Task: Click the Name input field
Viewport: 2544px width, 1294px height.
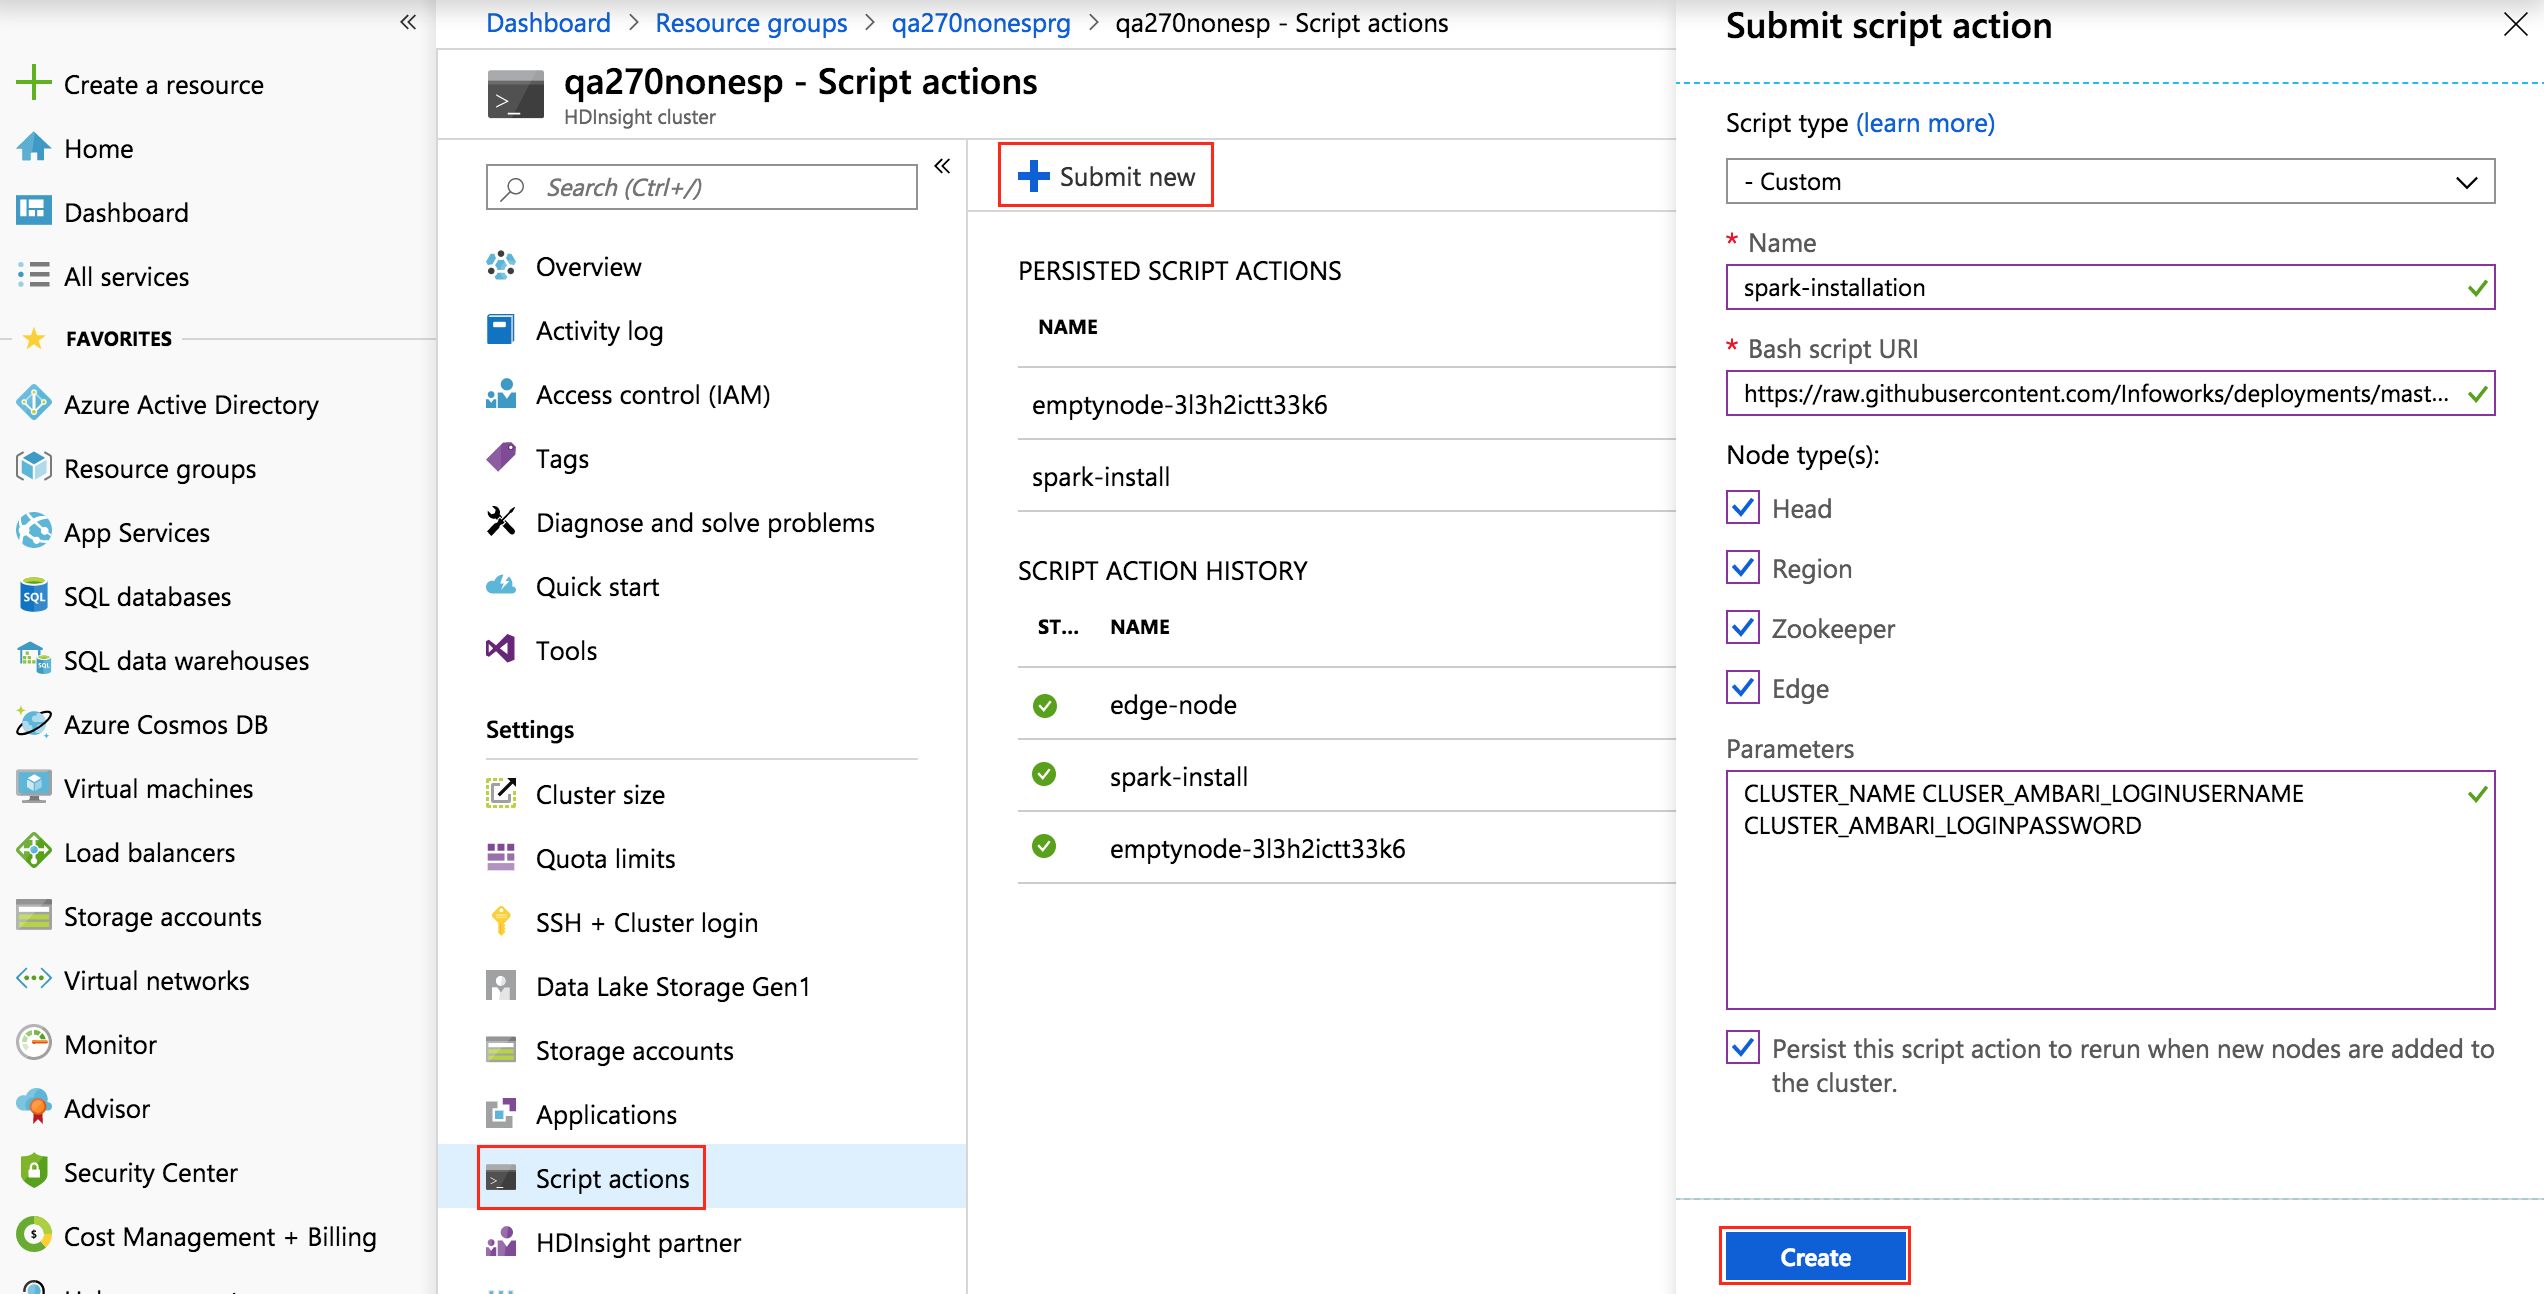Action: pyautogui.click(x=2110, y=288)
